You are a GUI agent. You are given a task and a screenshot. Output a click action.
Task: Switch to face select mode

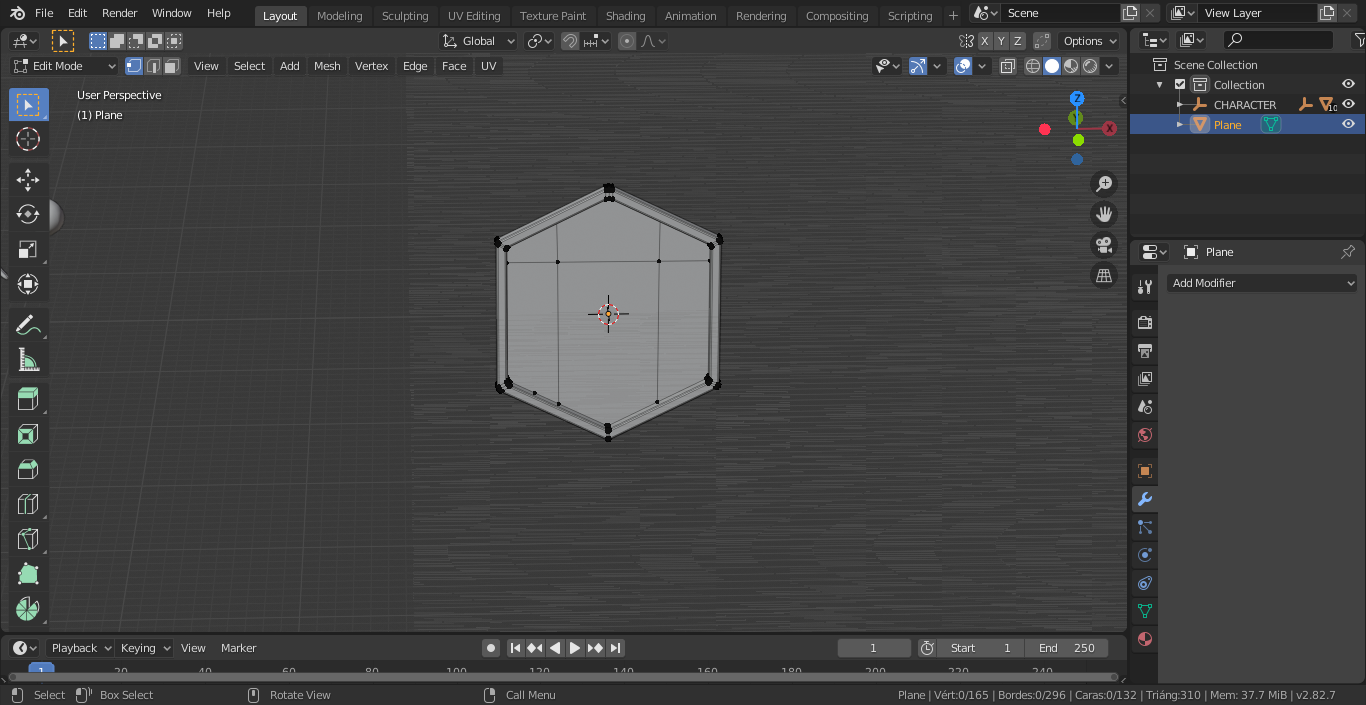(x=172, y=66)
